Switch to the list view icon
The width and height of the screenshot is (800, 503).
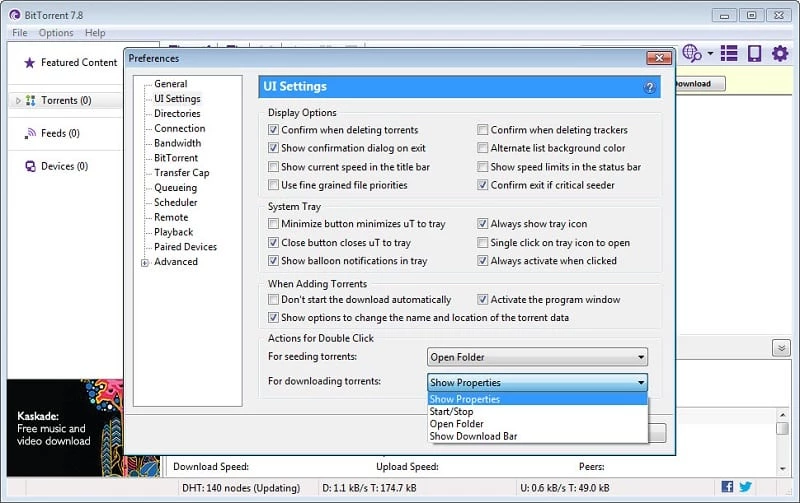tap(728, 53)
